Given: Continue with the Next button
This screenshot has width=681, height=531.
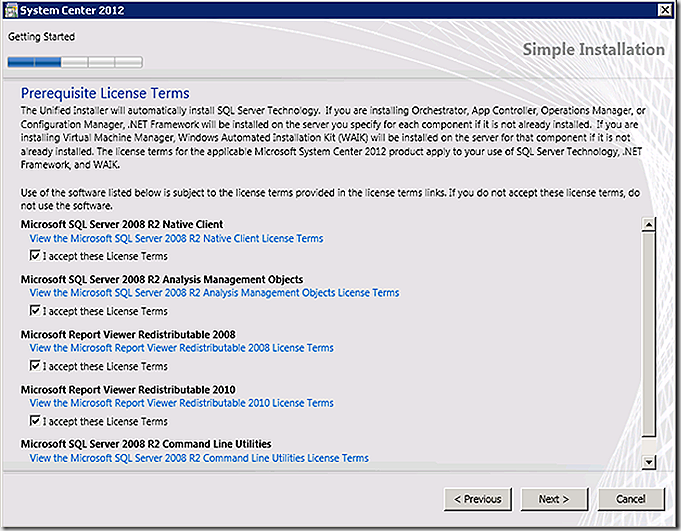Looking at the screenshot, I should (x=554, y=499).
